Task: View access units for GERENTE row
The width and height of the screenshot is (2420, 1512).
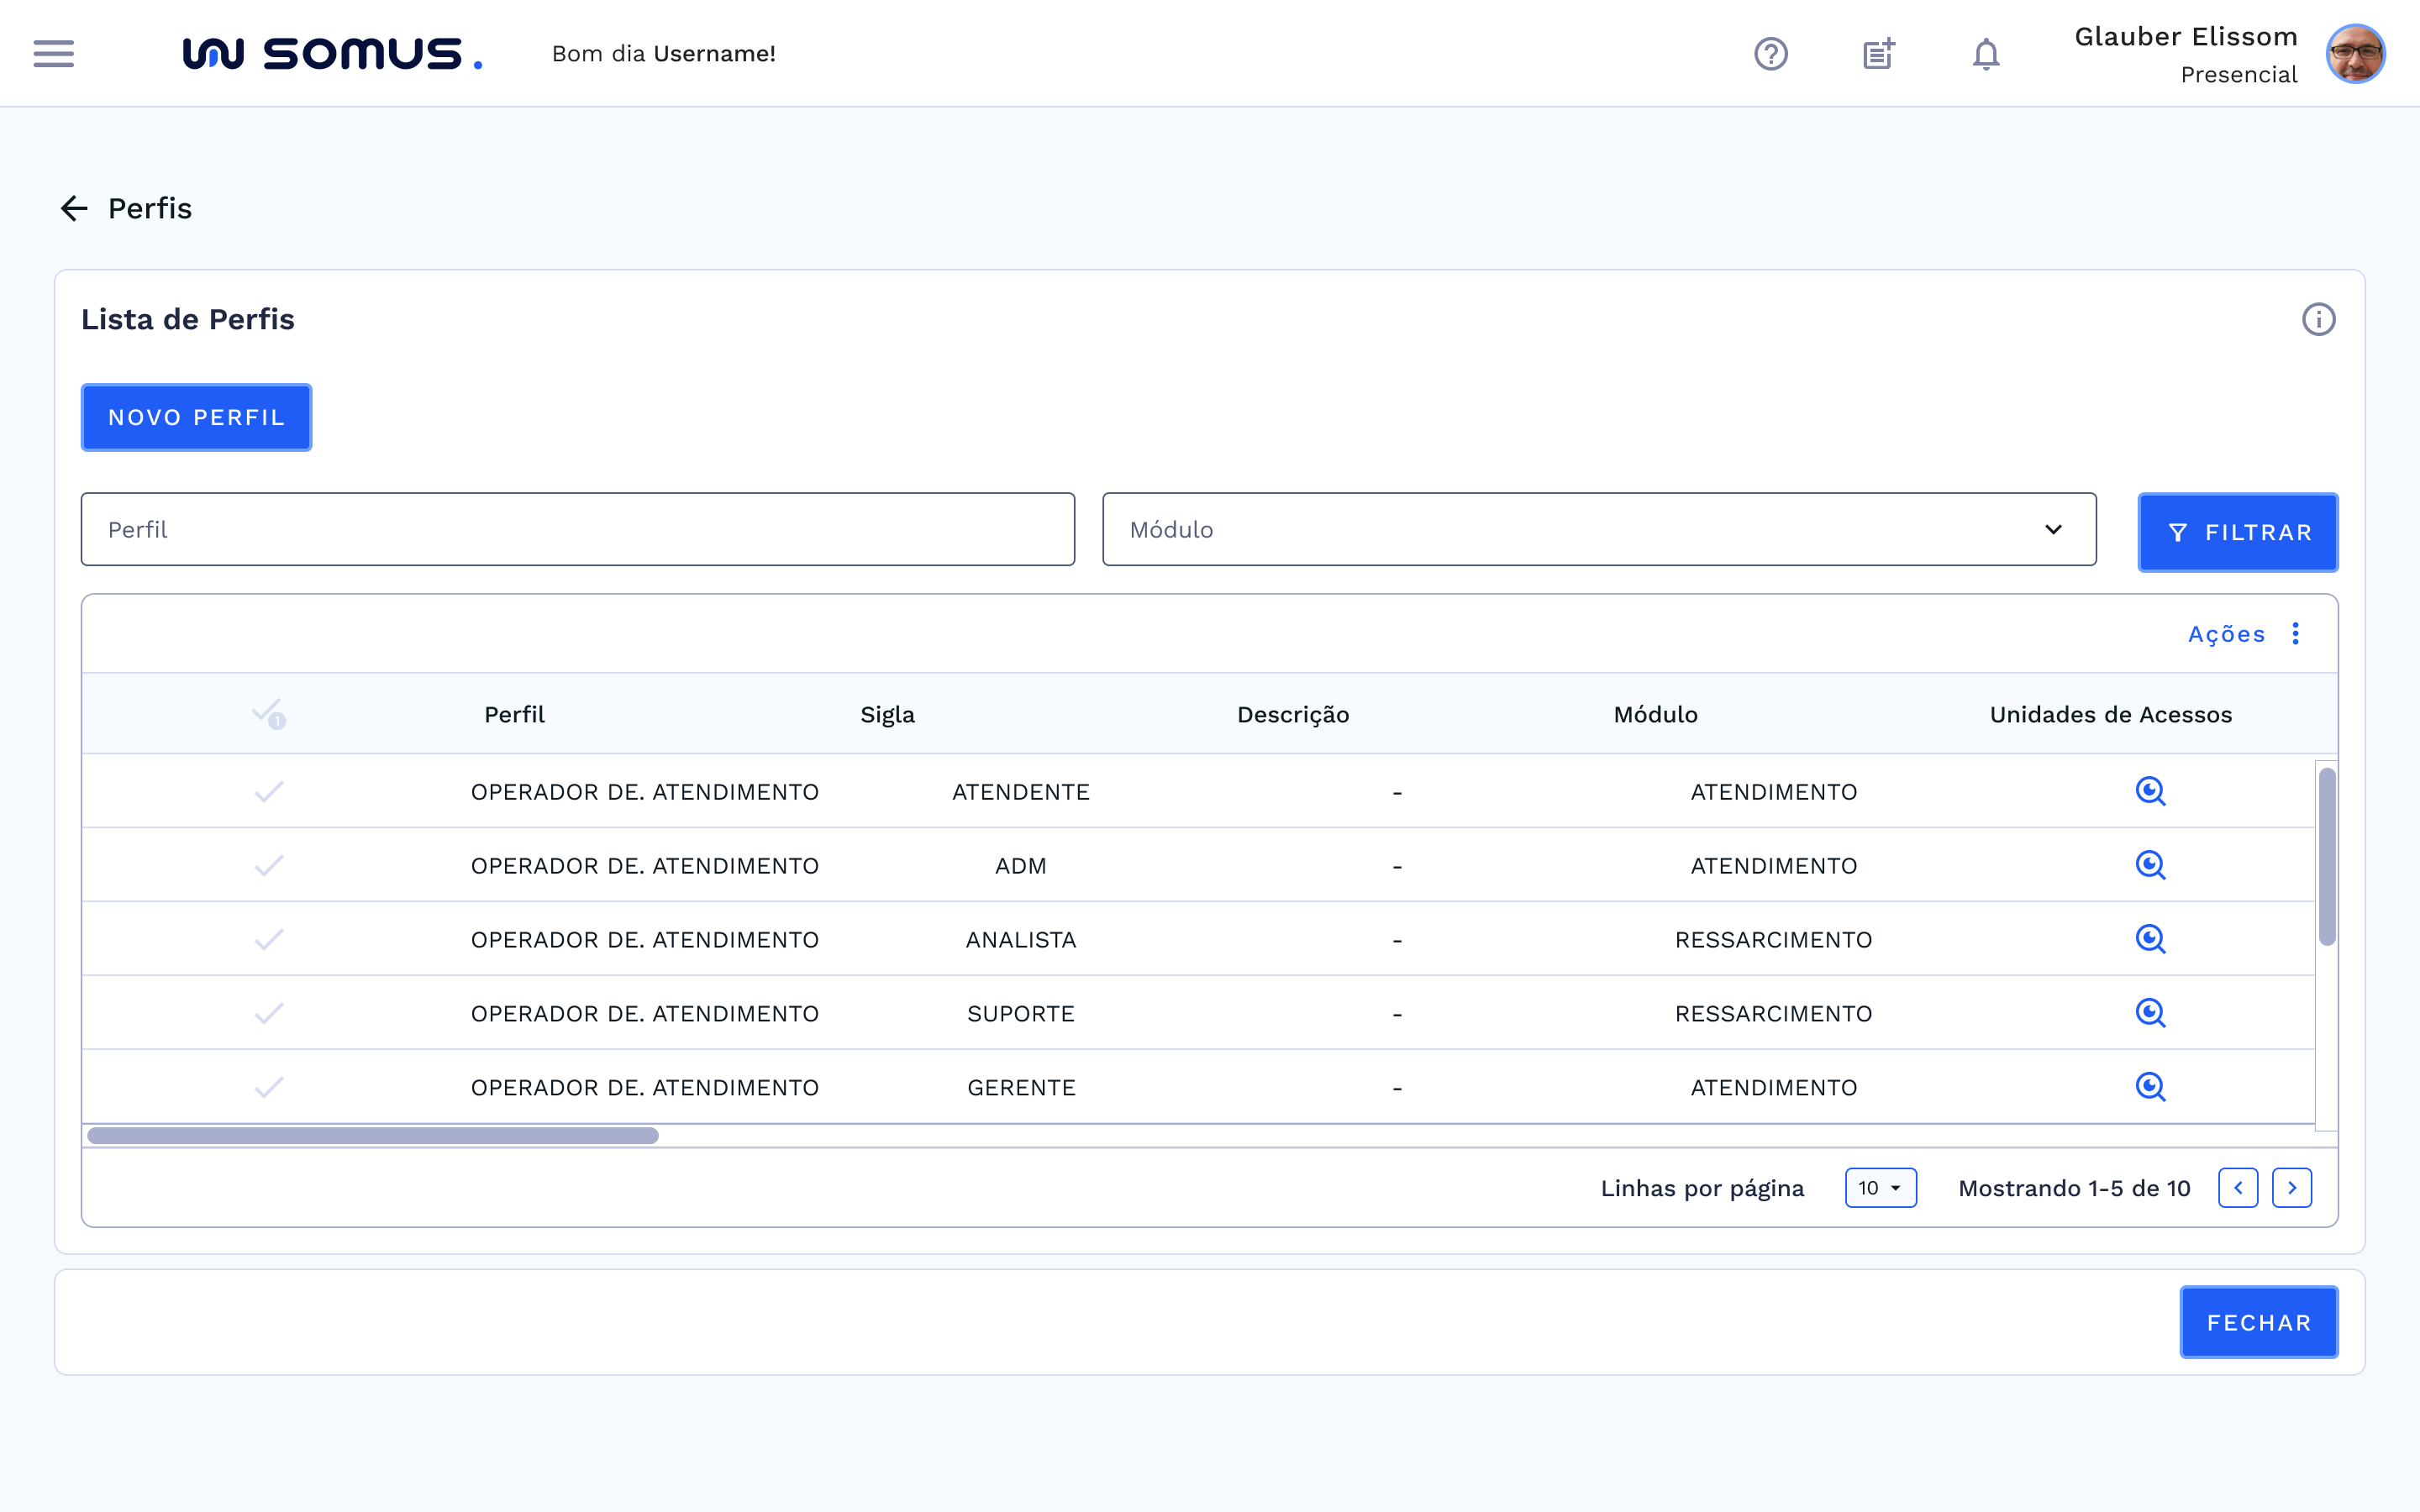Action: (2150, 1087)
